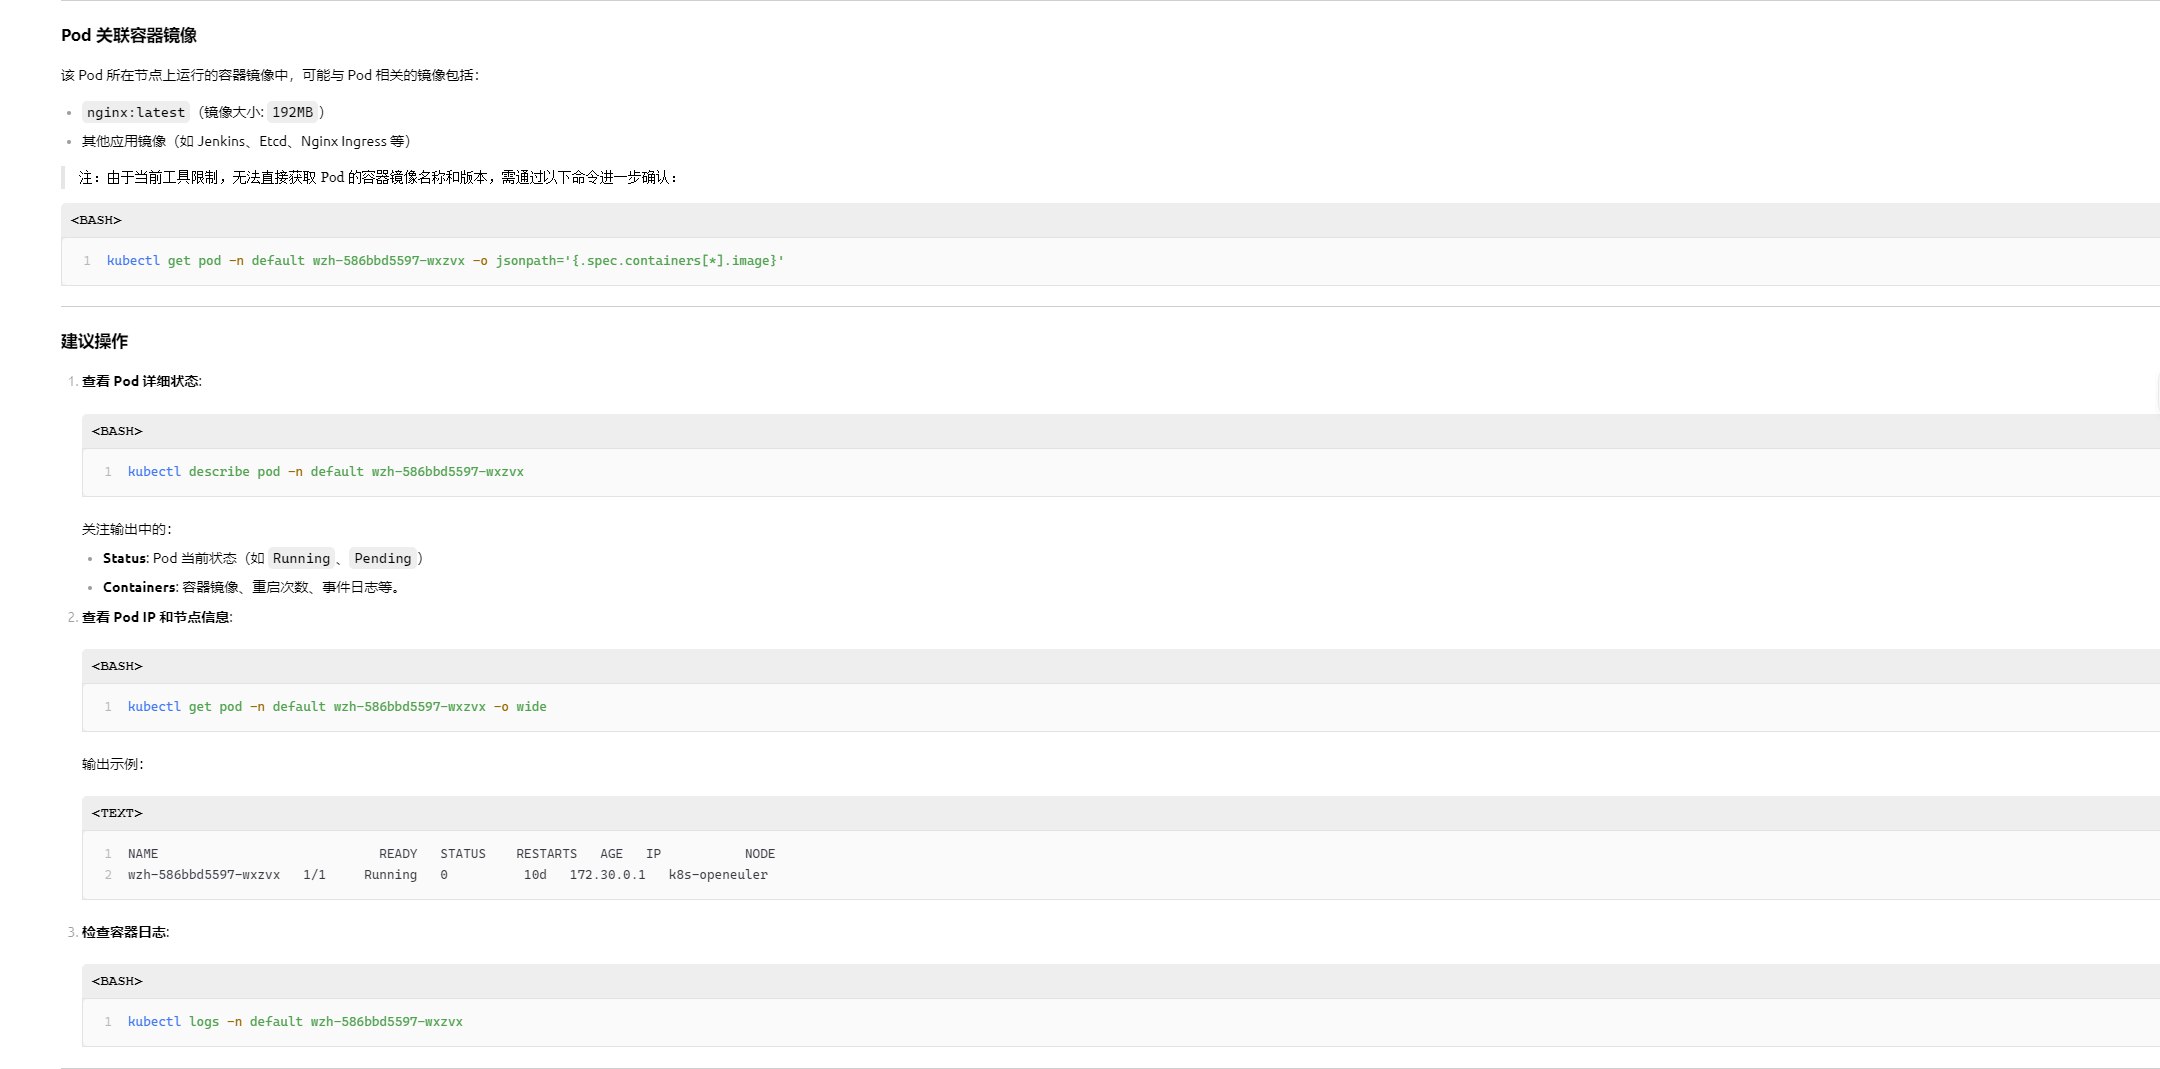The image size is (2160, 1069).
Task: Click step two '查看 Pod IP 和节点信息'
Action: (x=156, y=617)
